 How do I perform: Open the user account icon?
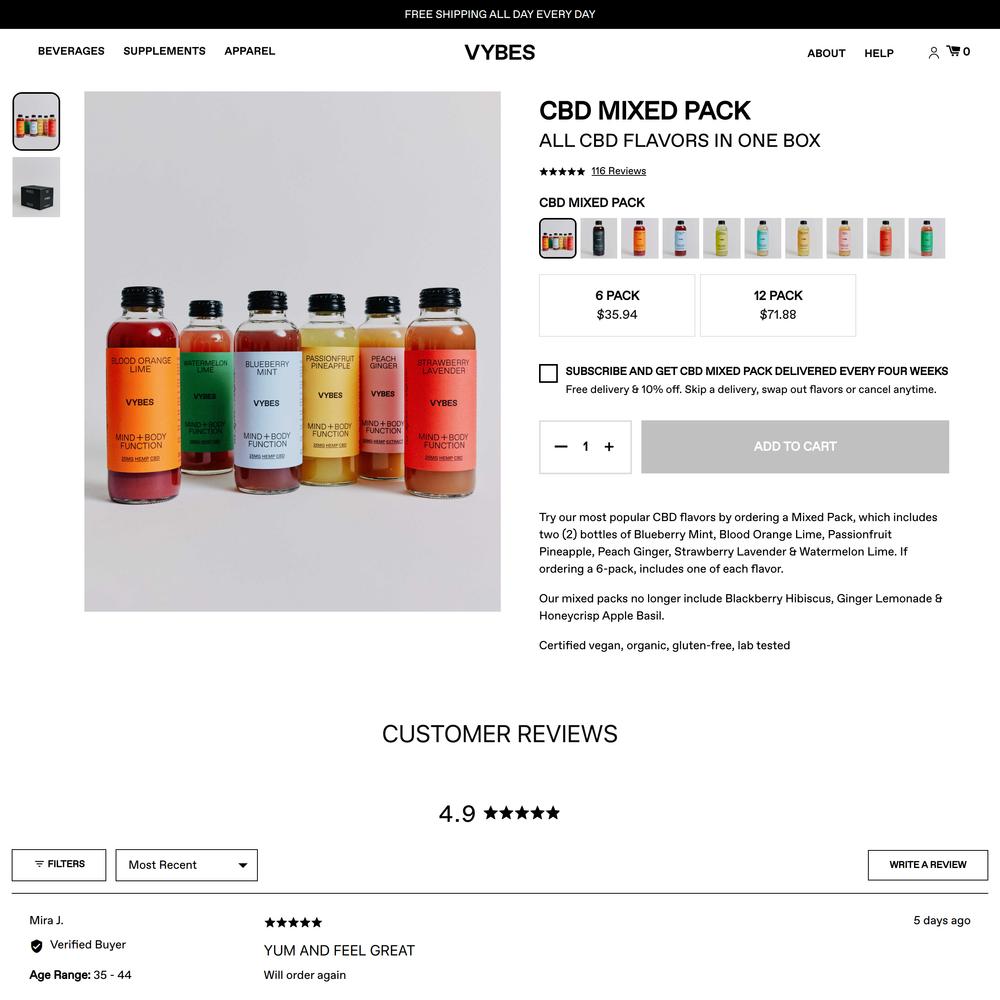click(x=933, y=52)
